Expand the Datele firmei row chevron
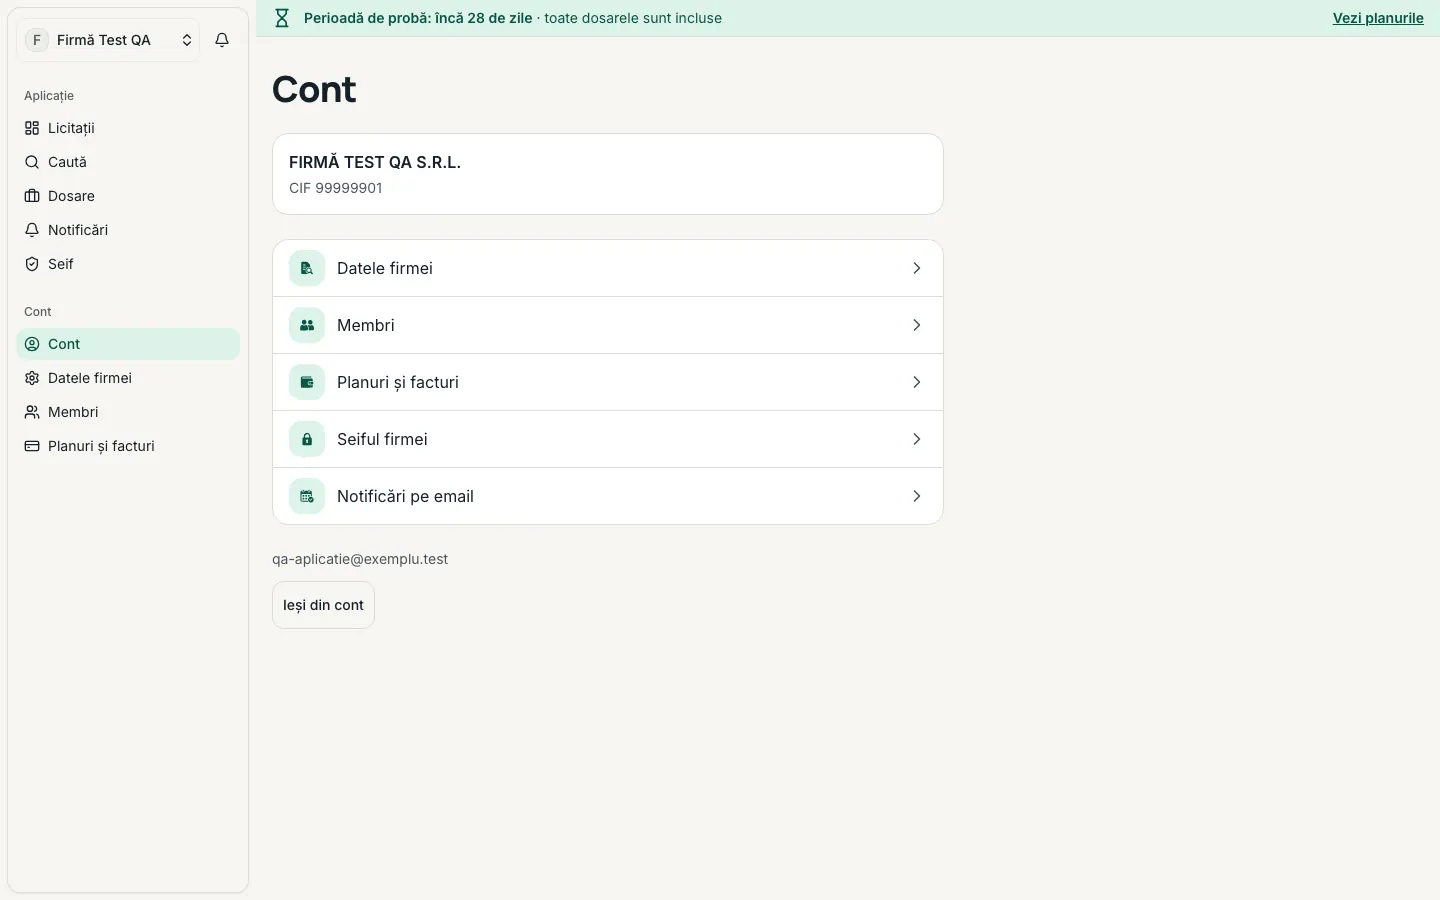Screen dimensions: 1440x900 point(917,268)
